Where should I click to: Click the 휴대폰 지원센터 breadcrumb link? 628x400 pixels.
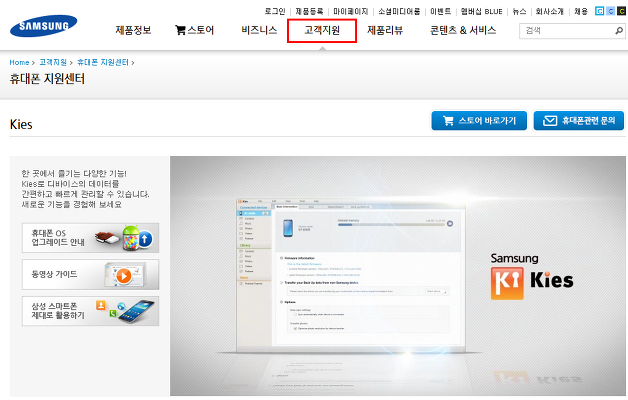click(103, 62)
